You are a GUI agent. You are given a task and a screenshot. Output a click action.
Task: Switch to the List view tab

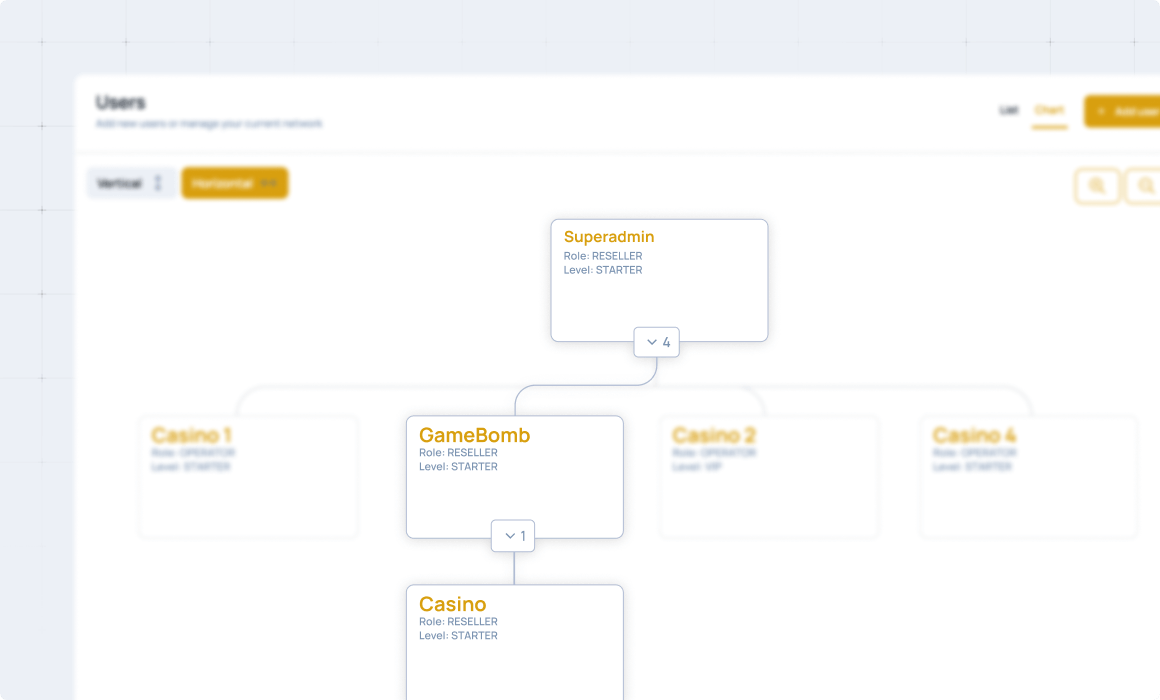click(x=1009, y=110)
